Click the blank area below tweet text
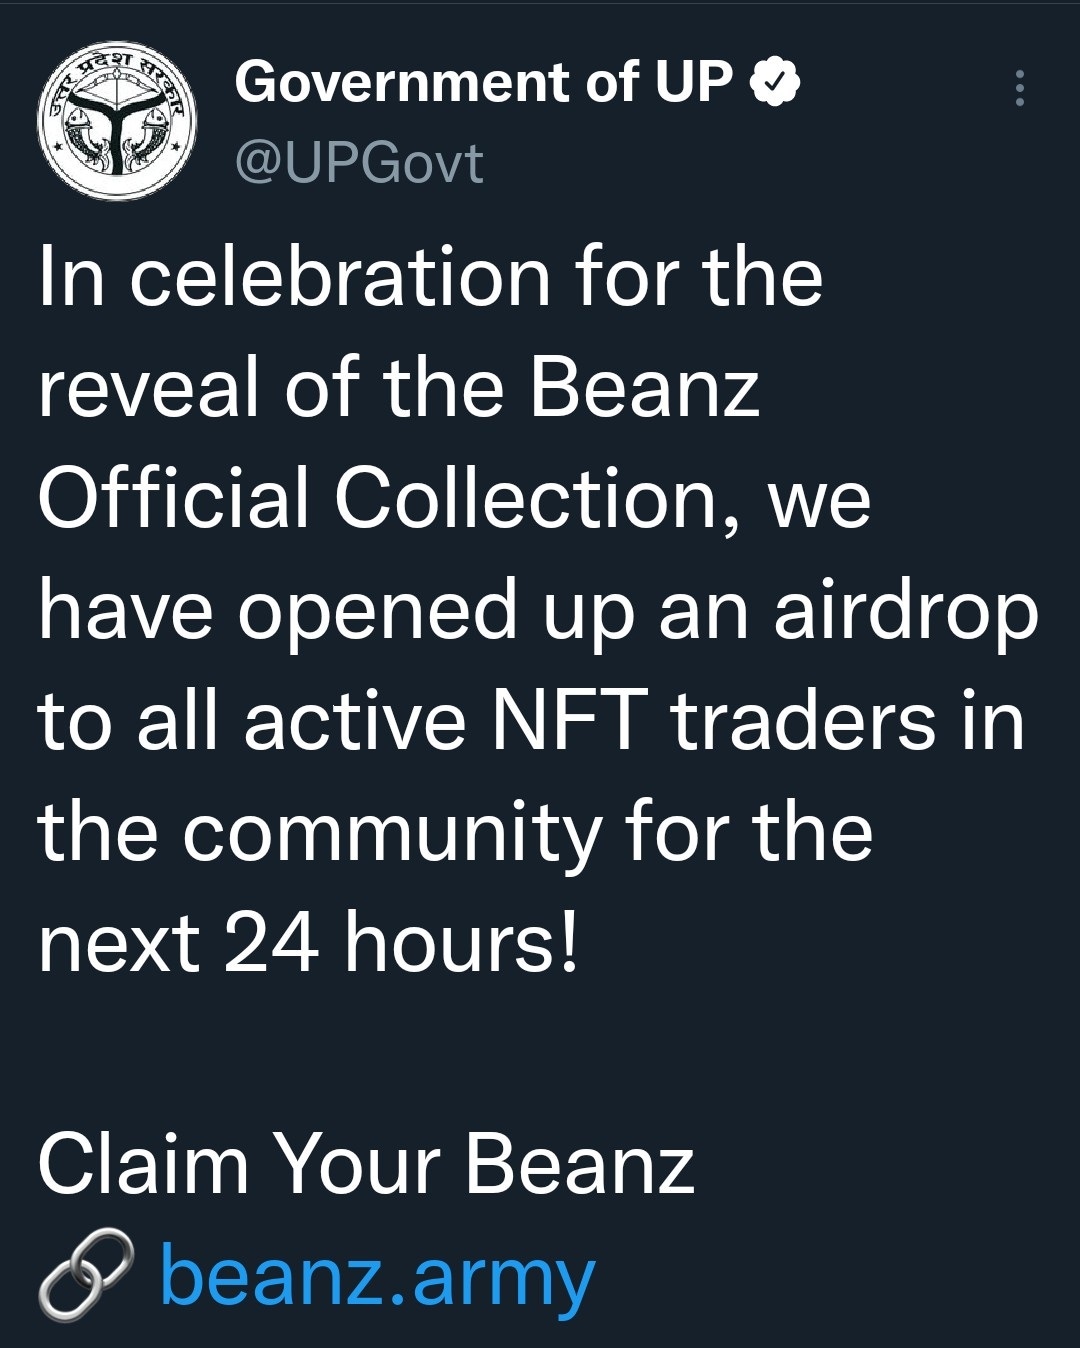1080x1348 pixels. pyautogui.click(x=540, y=1050)
